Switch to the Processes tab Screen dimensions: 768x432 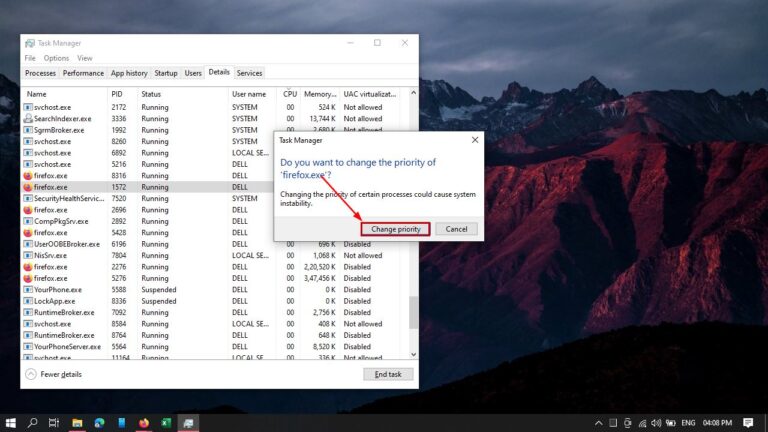40,73
